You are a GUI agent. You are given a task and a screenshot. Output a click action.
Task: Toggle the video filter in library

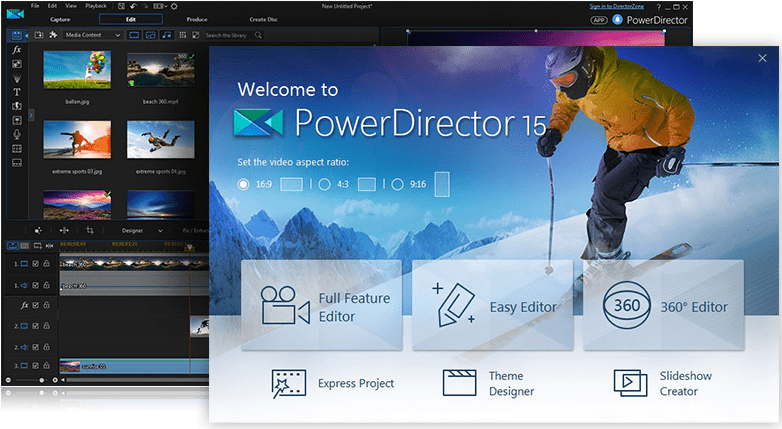pyautogui.click(x=135, y=35)
